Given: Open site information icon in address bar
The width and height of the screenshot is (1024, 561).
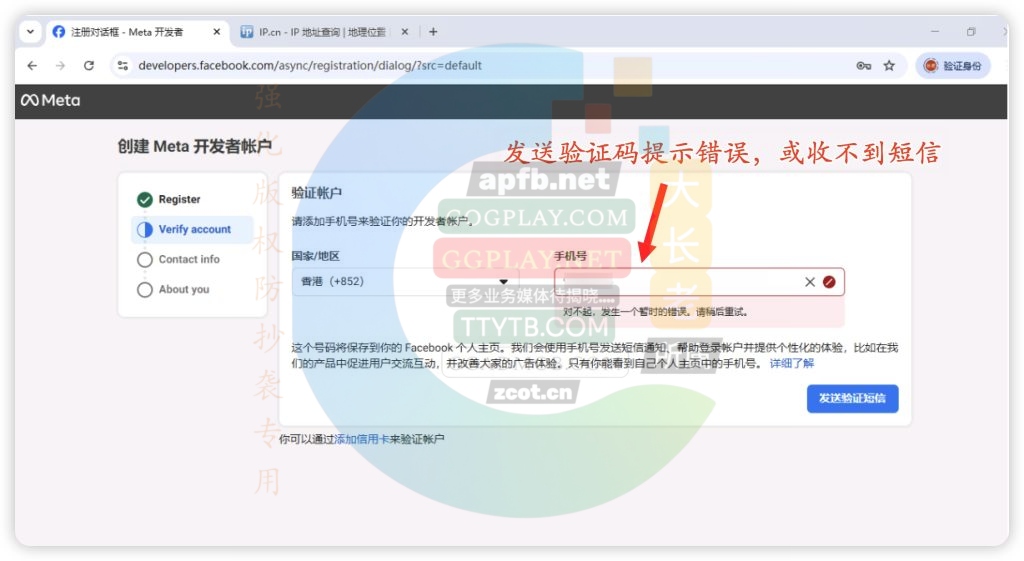Looking at the screenshot, I should point(123,66).
